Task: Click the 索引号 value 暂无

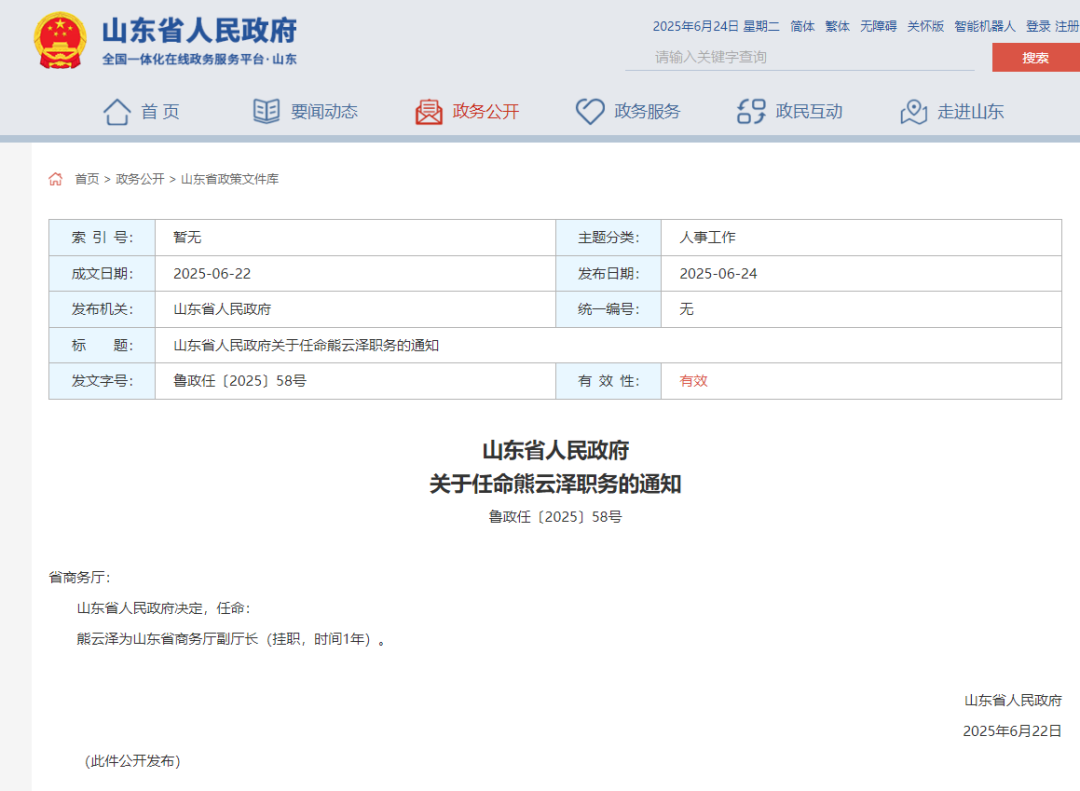Action: click(x=187, y=238)
